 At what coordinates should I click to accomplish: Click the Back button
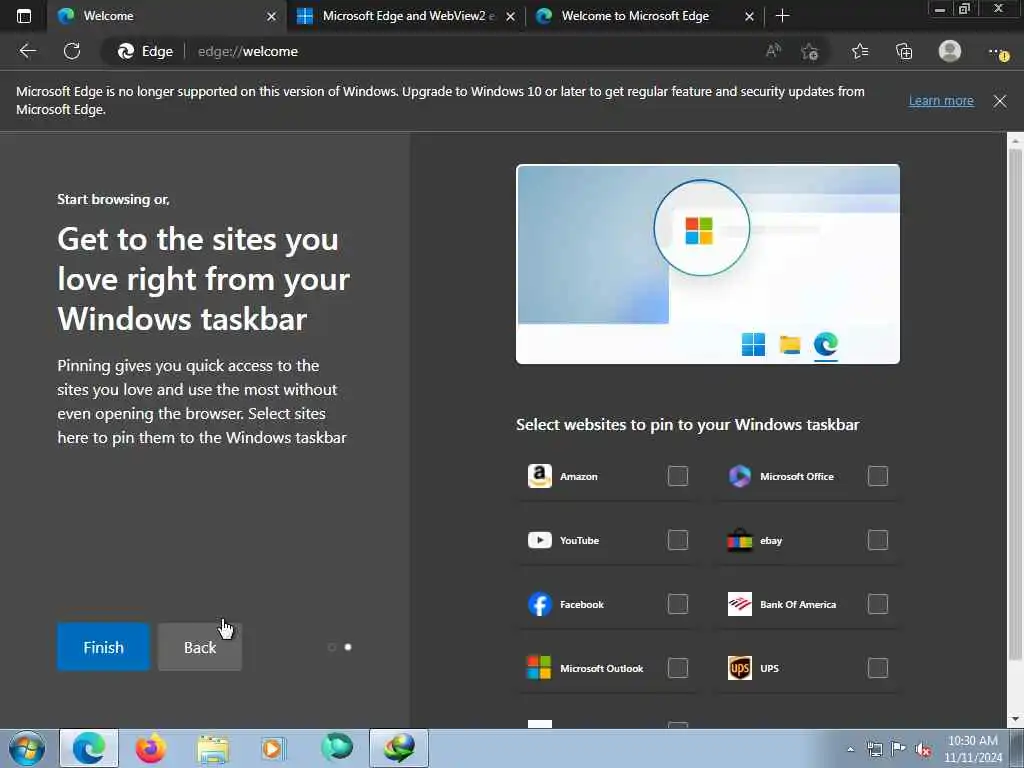click(x=200, y=647)
